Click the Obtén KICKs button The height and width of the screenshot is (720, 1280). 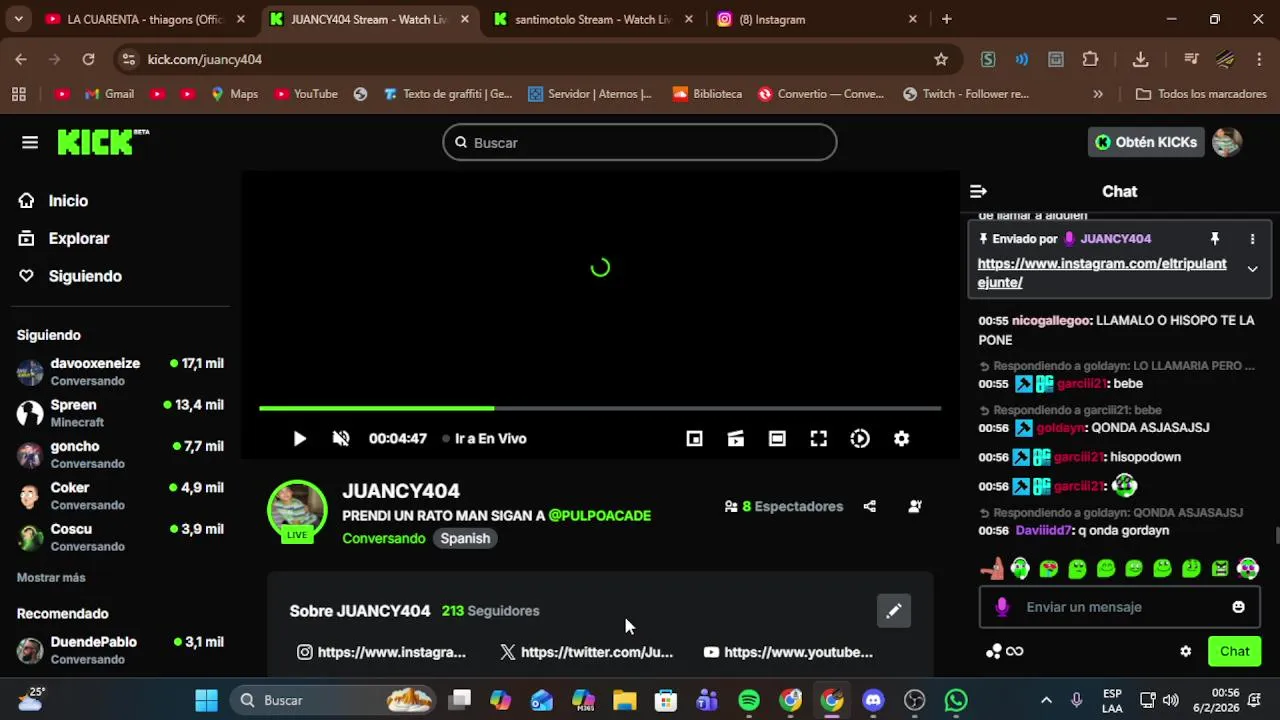(x=1145, y=142)
